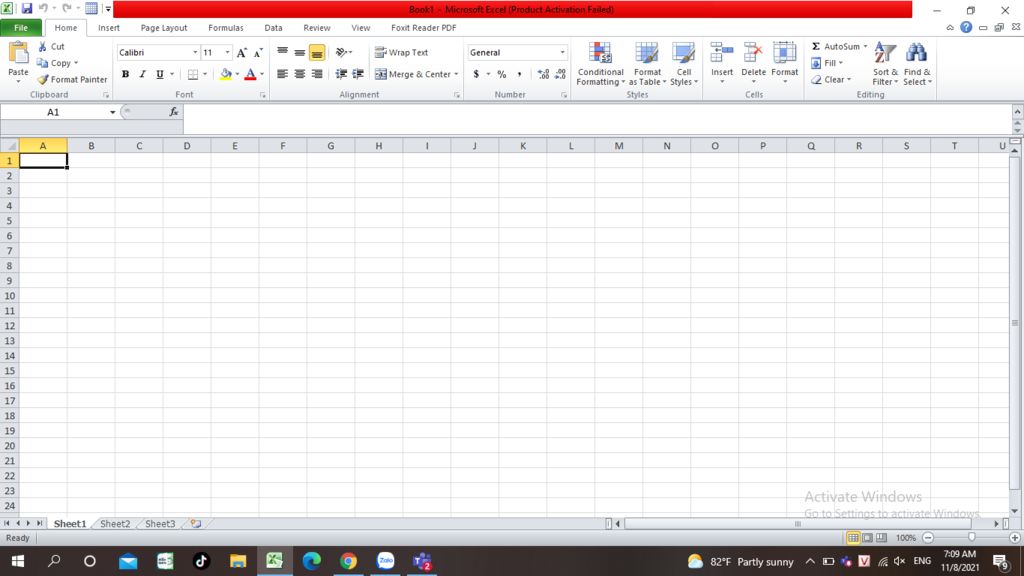Click the Orientation text rotation icon

tap(342, 52)
